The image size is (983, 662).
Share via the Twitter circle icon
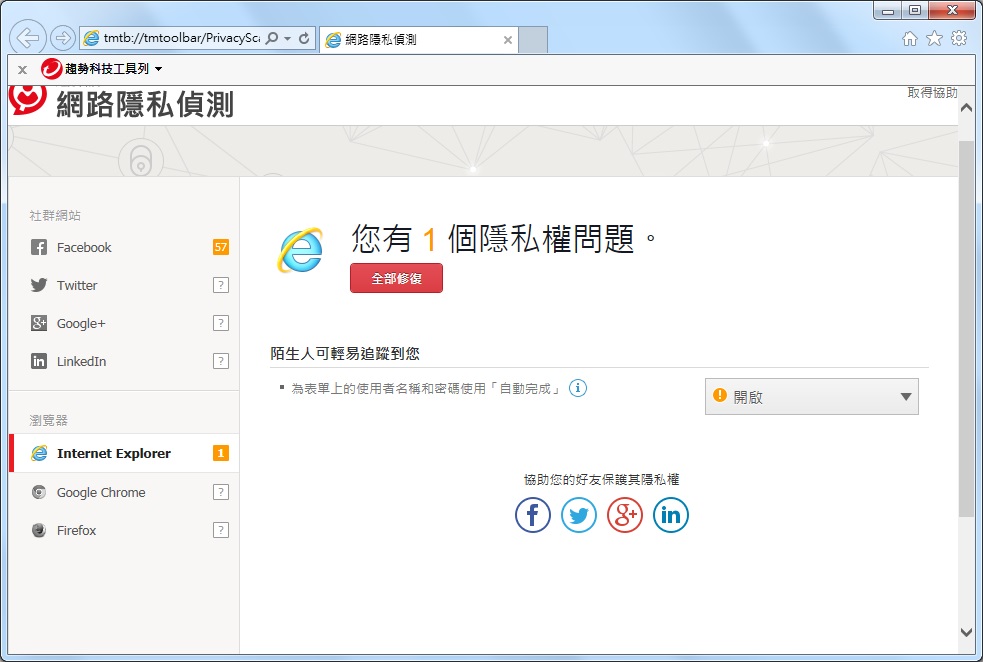pos(579,515)
